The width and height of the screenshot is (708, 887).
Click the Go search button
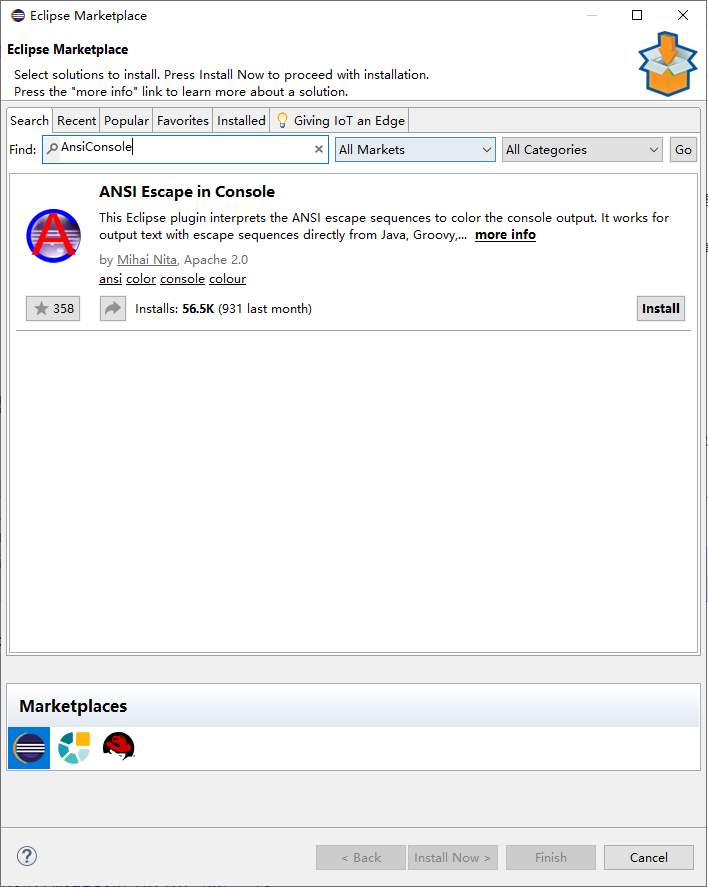click(x=683, y=150)
